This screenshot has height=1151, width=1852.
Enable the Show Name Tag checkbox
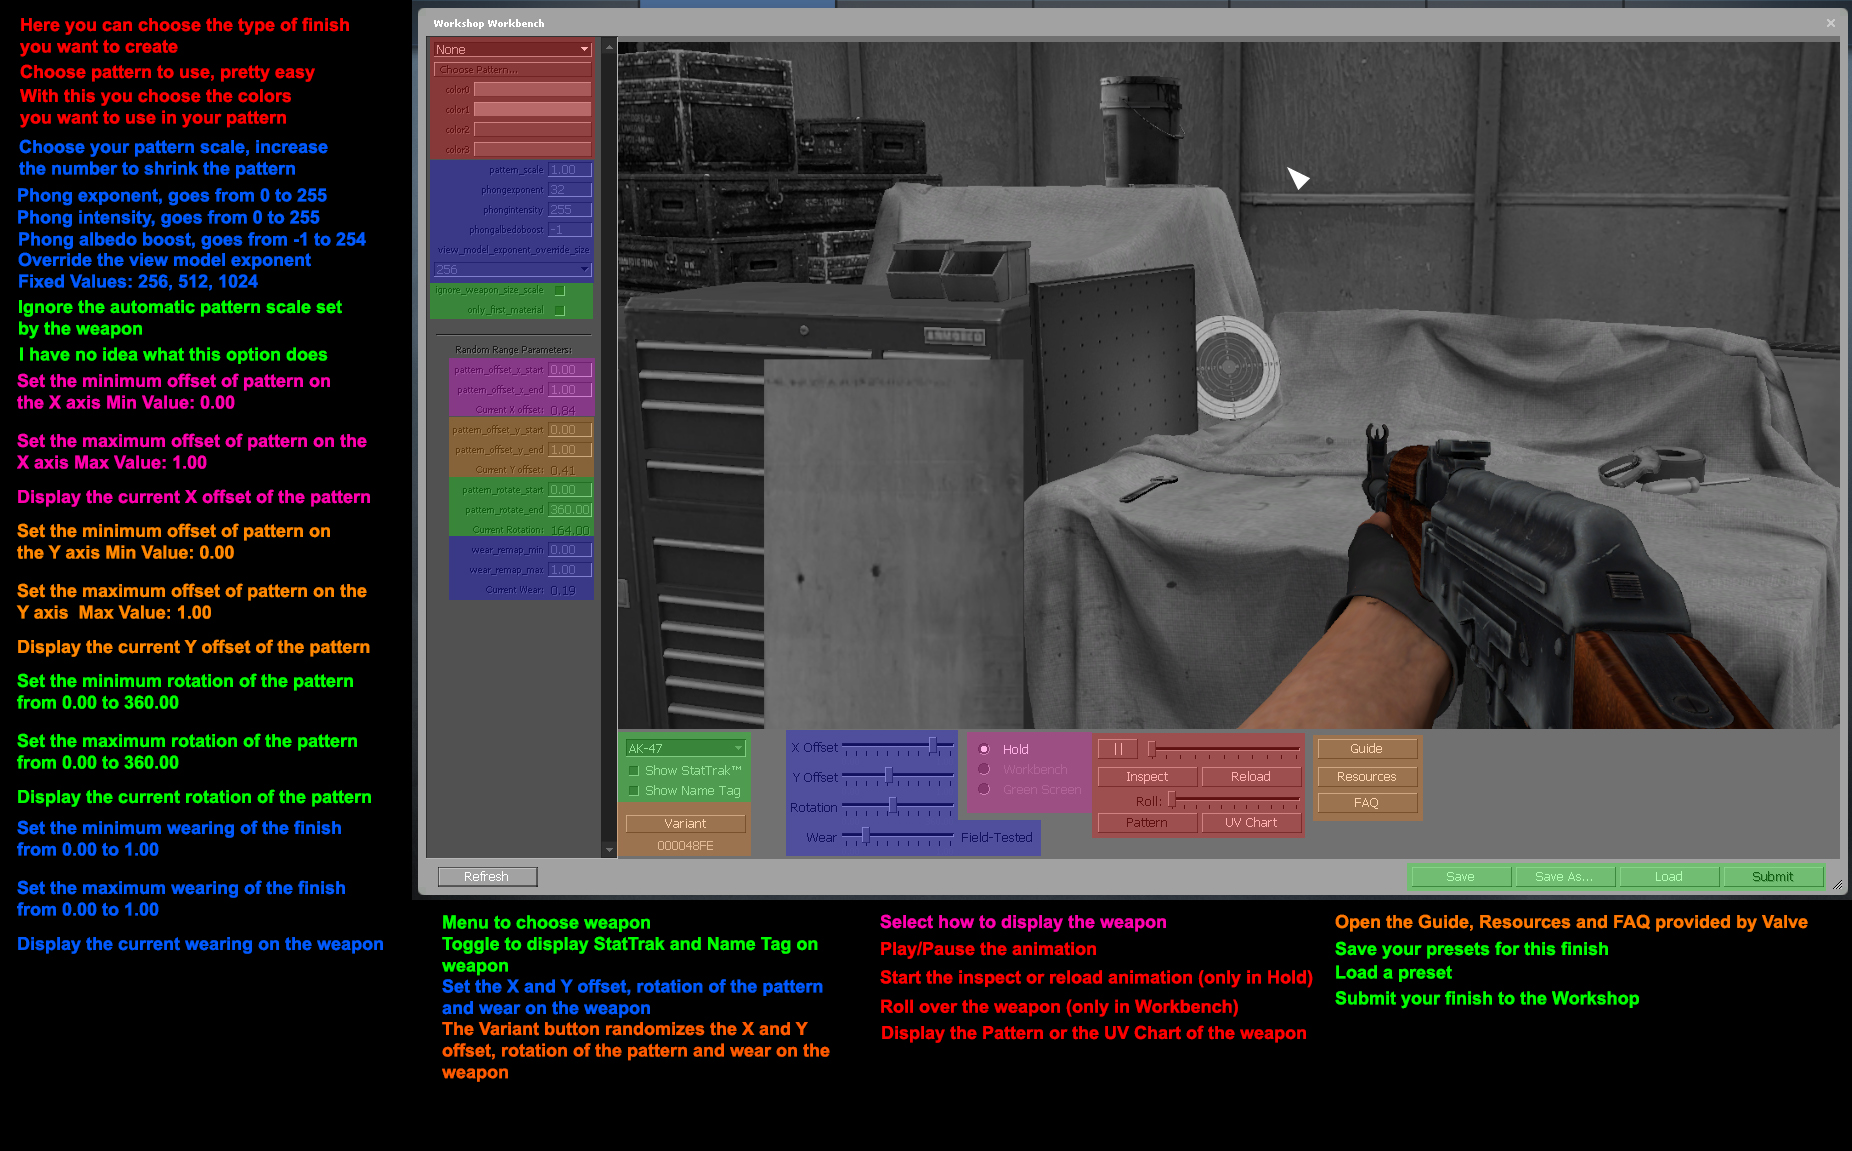pyautogui.click(x=633, y=791)
